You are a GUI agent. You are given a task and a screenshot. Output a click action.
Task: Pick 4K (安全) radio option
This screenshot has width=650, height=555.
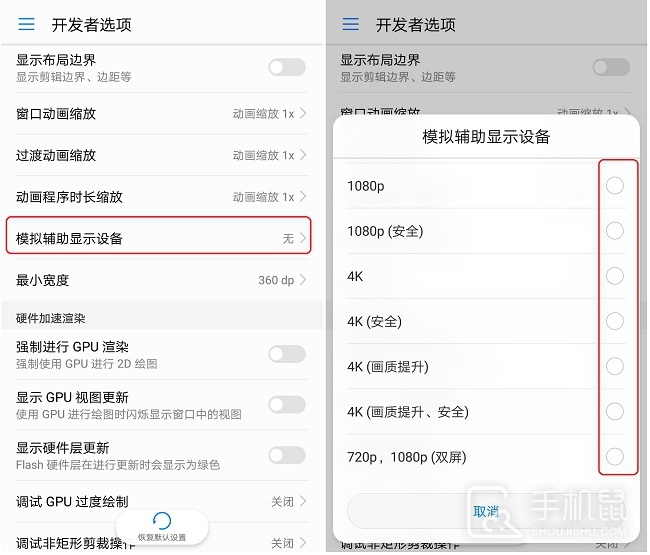click(615, 321)
